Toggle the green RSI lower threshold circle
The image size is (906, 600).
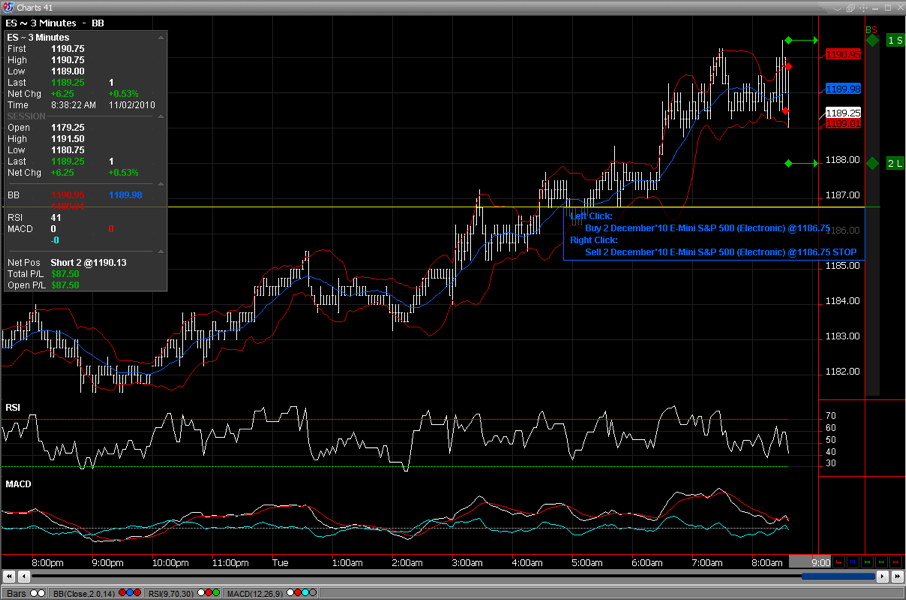[x=216, y=593]
